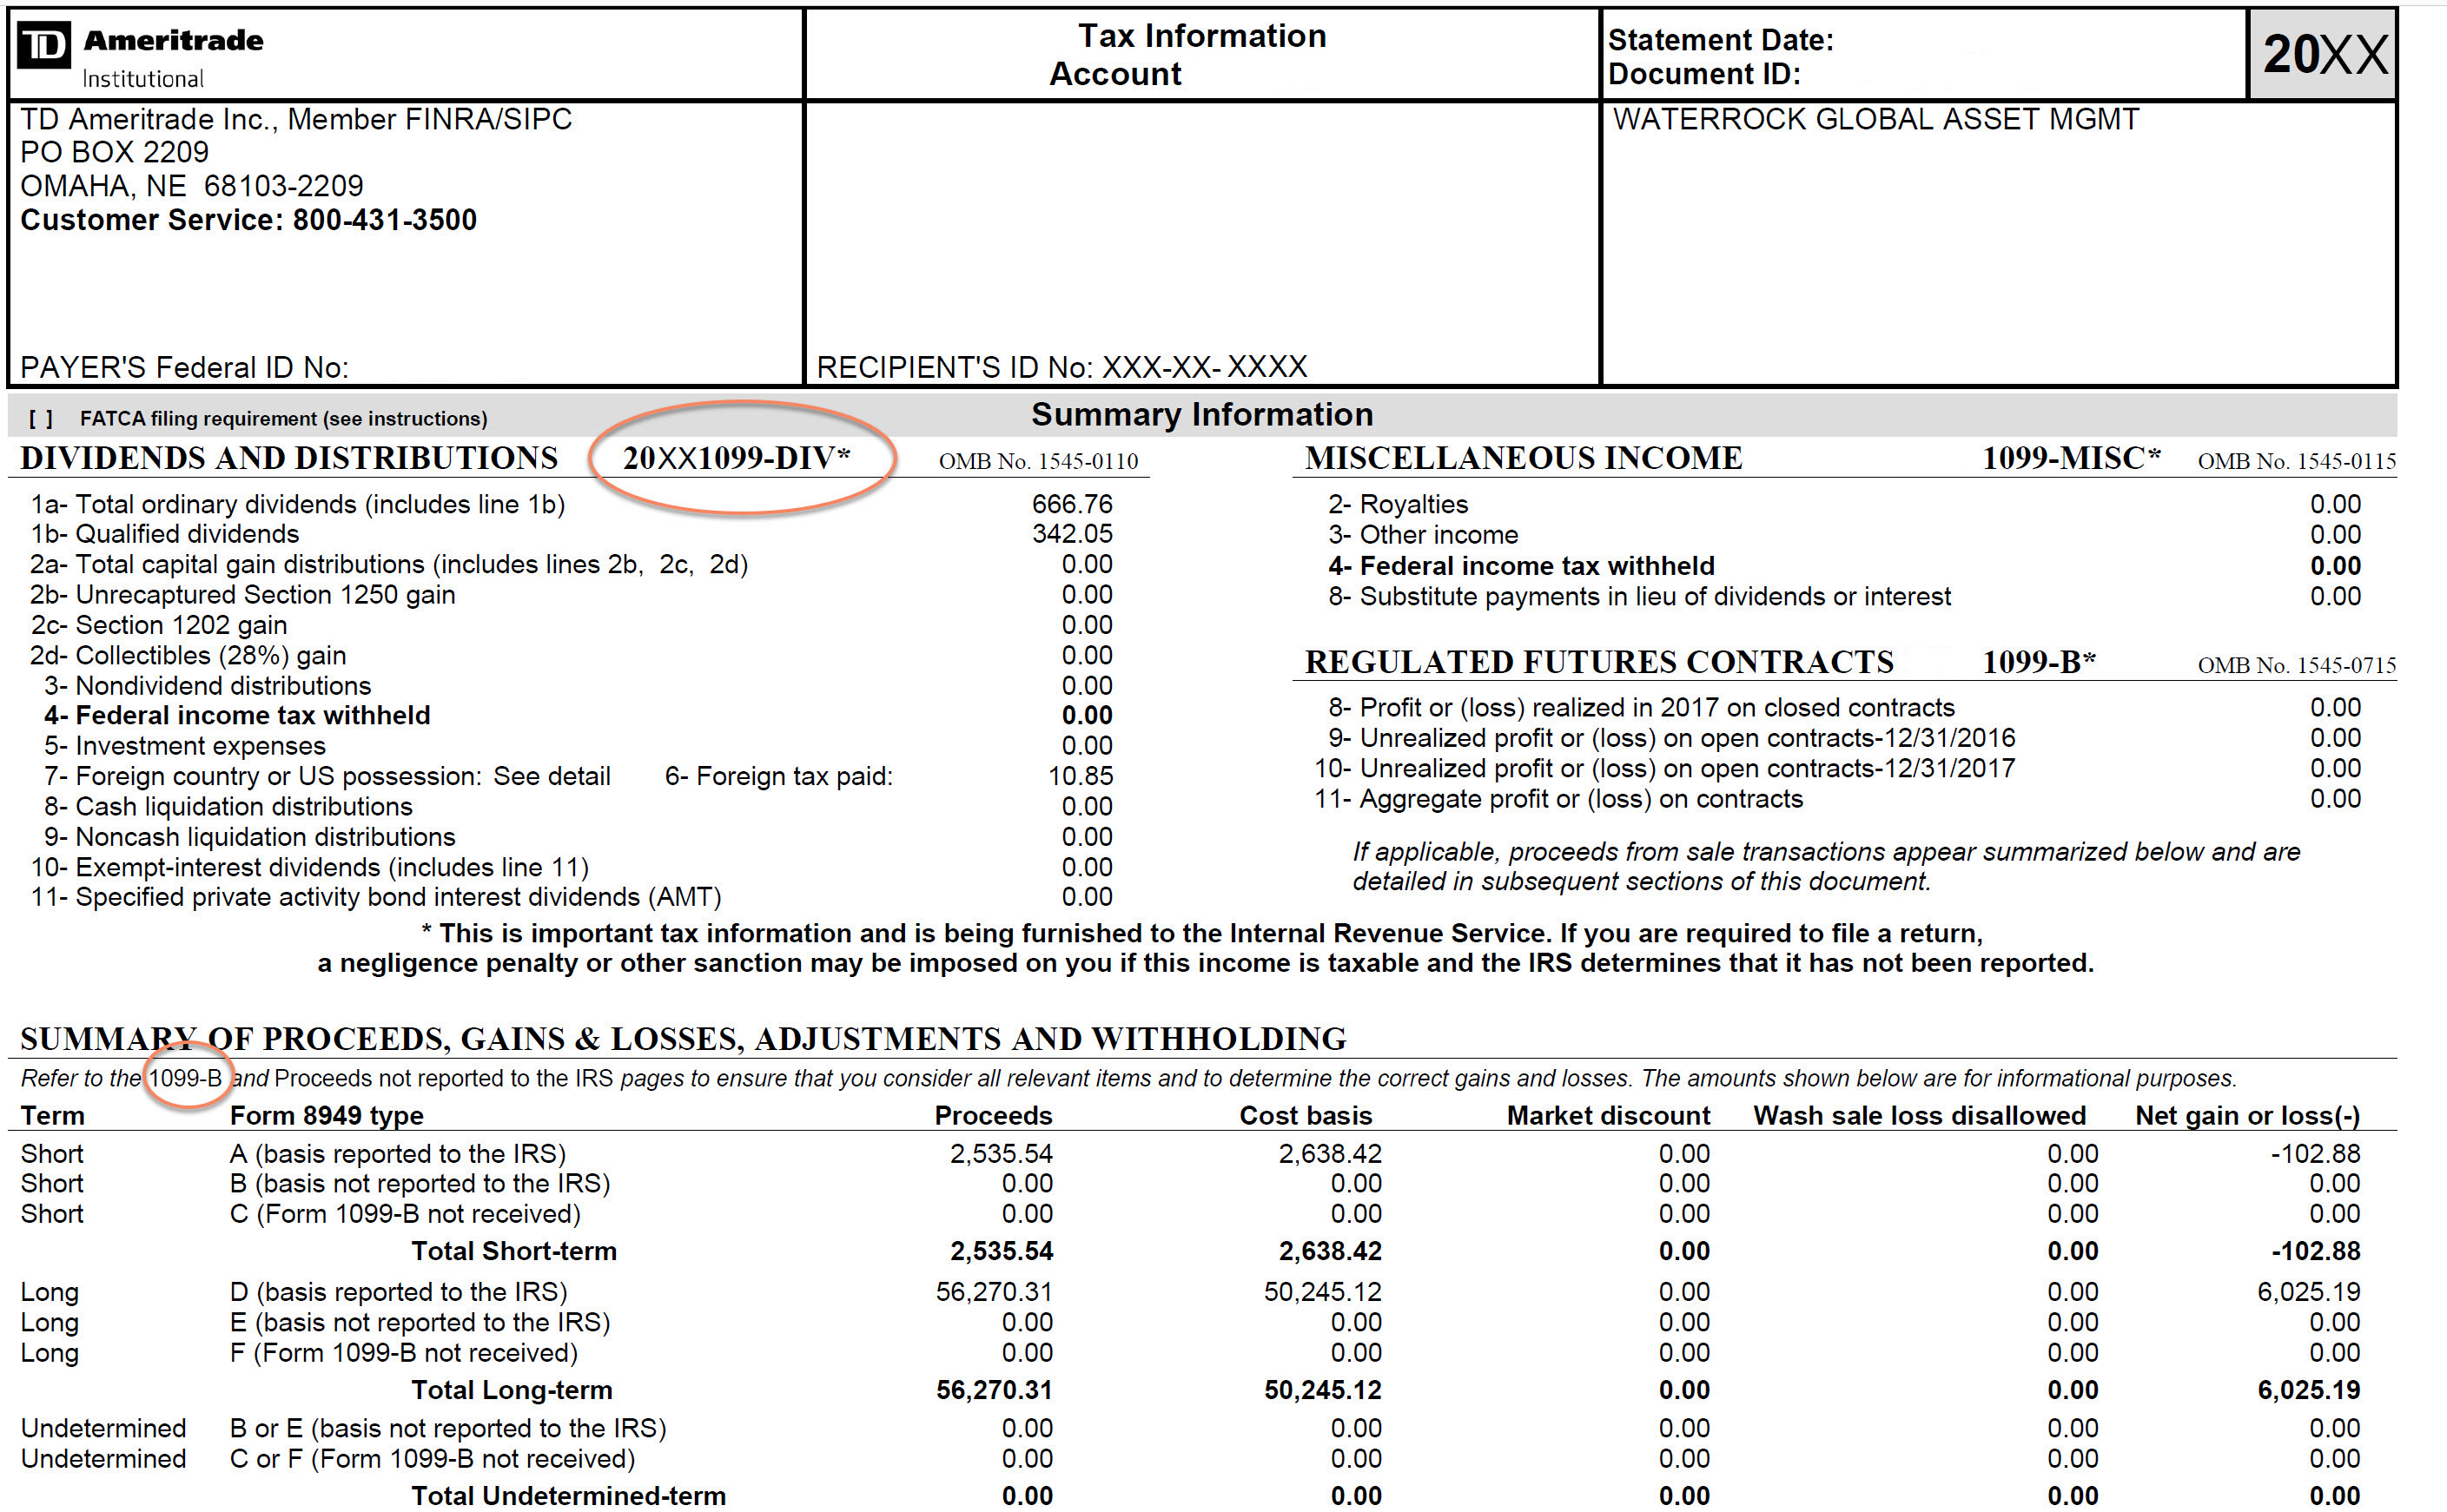Screen dimensions: 2447x1512
Task: Click the Net gain or loss column header
Action: [x=2246, y=1115]
